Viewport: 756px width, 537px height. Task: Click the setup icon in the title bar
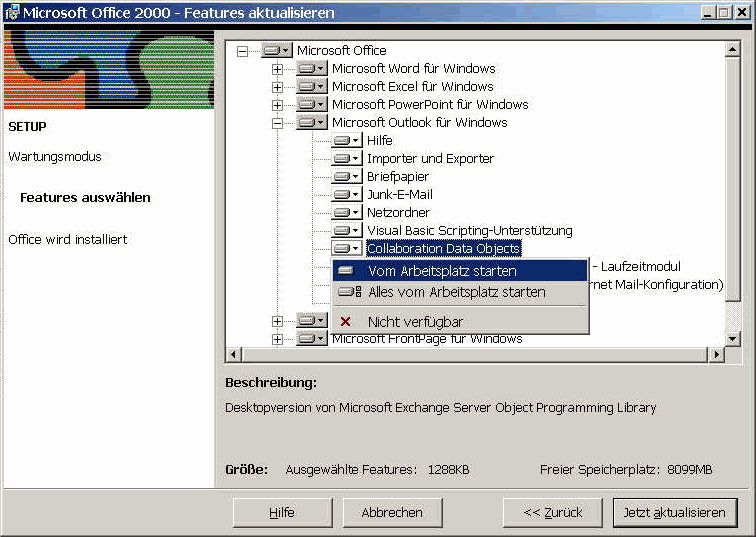coord(12,13)
